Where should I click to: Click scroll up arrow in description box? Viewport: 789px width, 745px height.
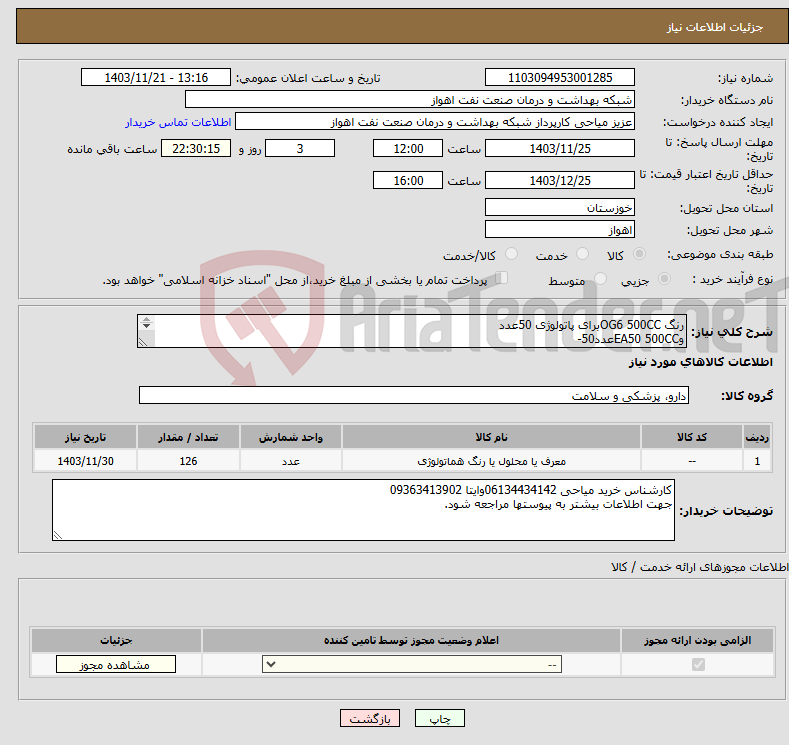click(146, 319)
